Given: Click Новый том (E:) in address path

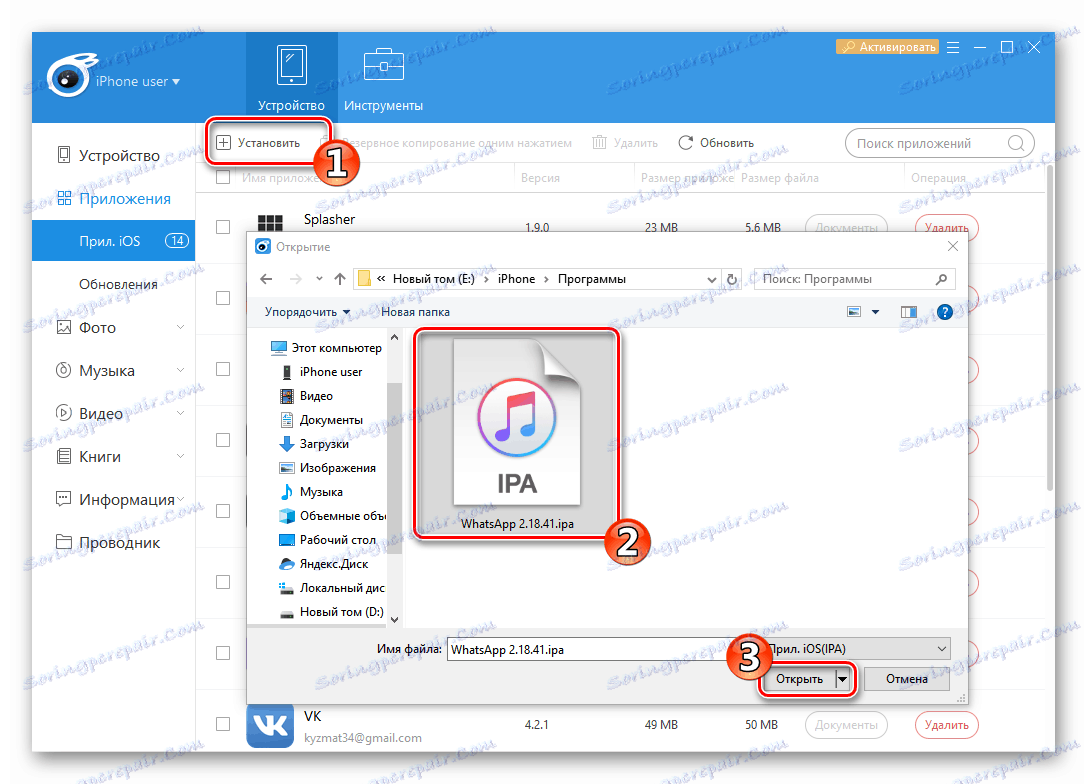Looking at the screenshot, I should [433, 279].
